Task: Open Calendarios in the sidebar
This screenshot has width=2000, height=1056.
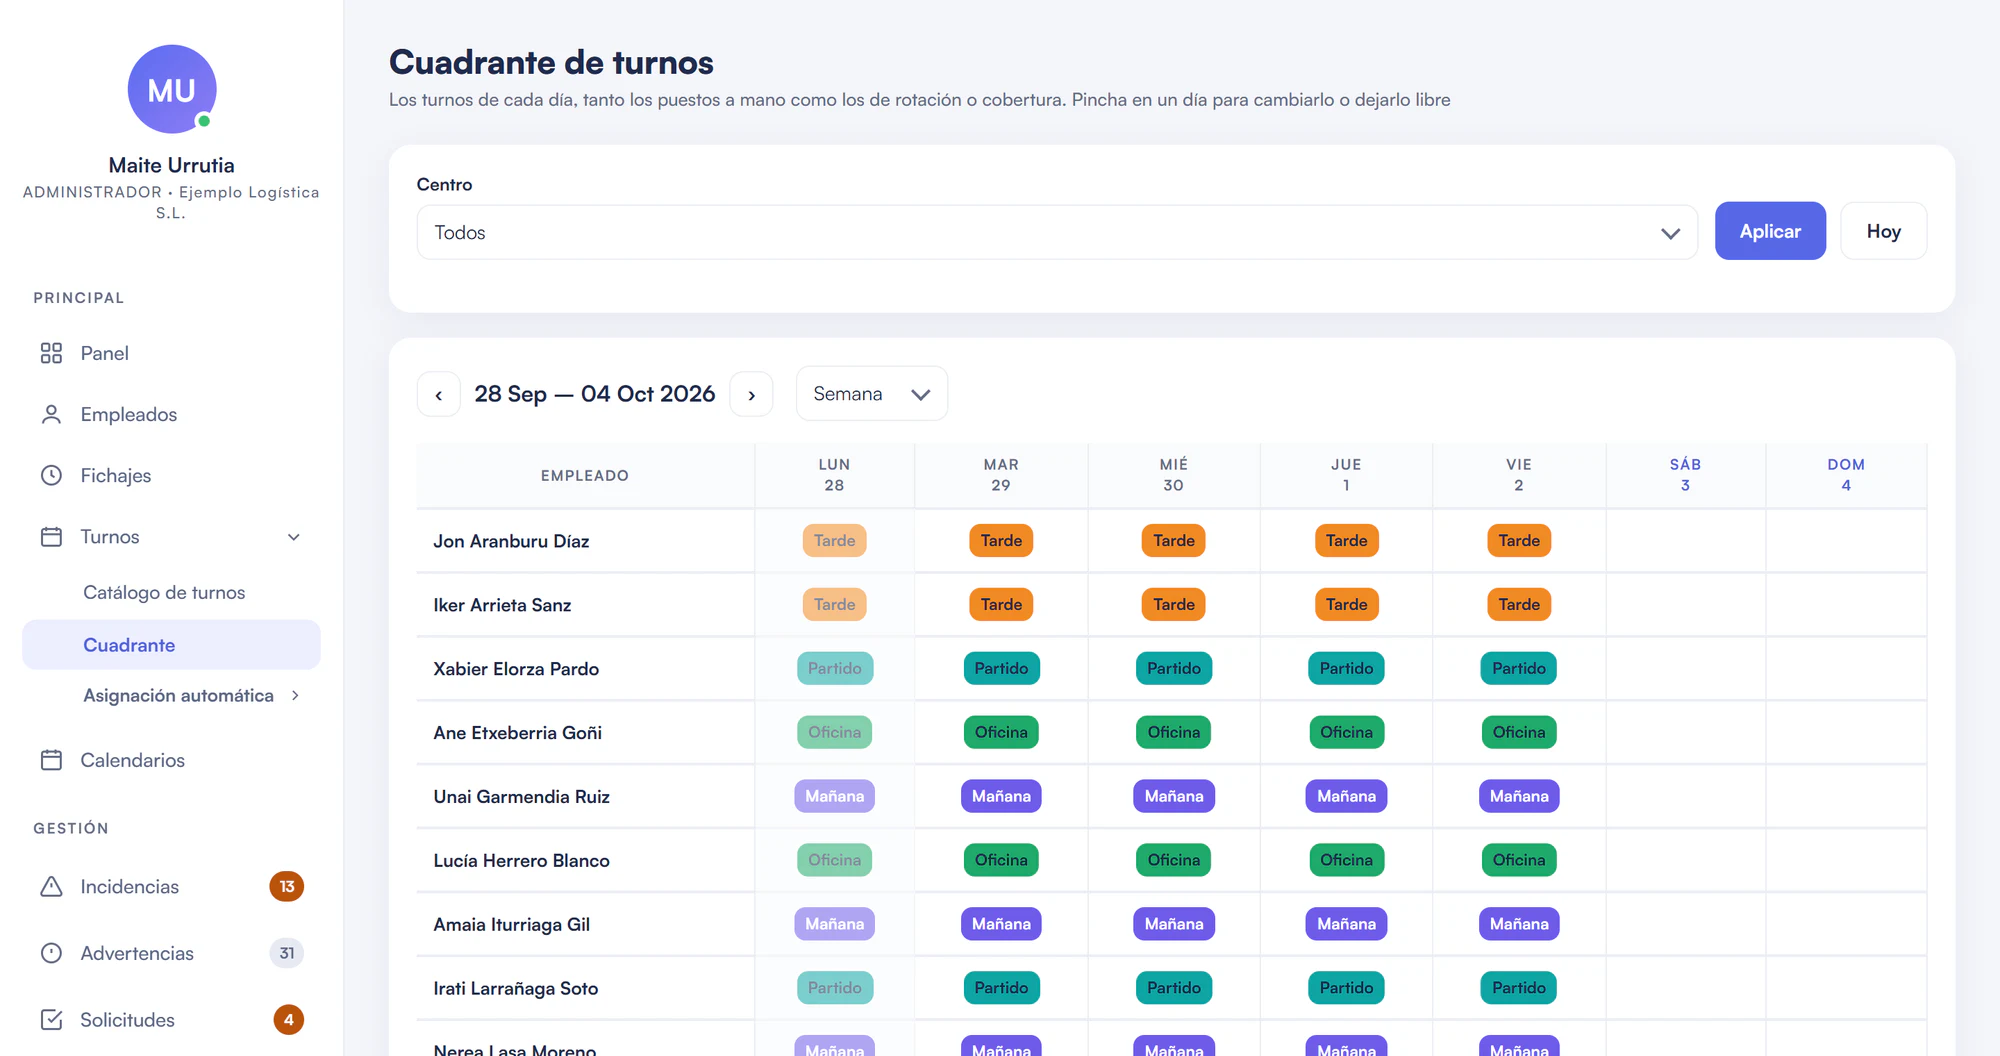Action: [132, 760]
